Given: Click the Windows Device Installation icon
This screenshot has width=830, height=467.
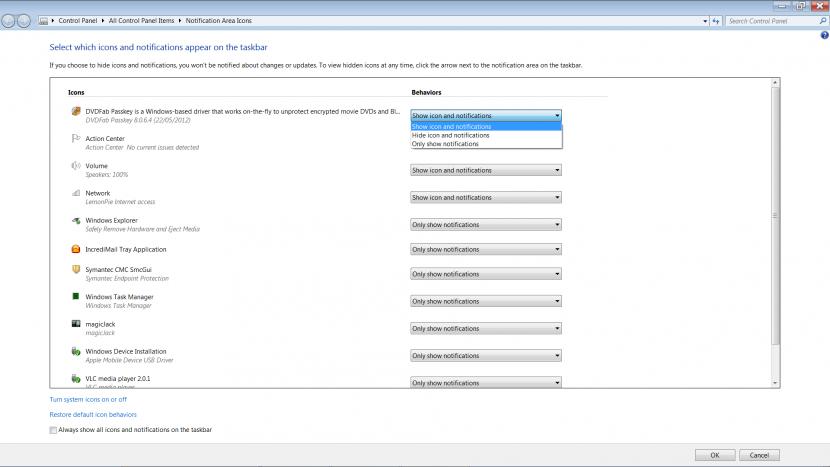Looking at the screenshot, I should [76, 351].
